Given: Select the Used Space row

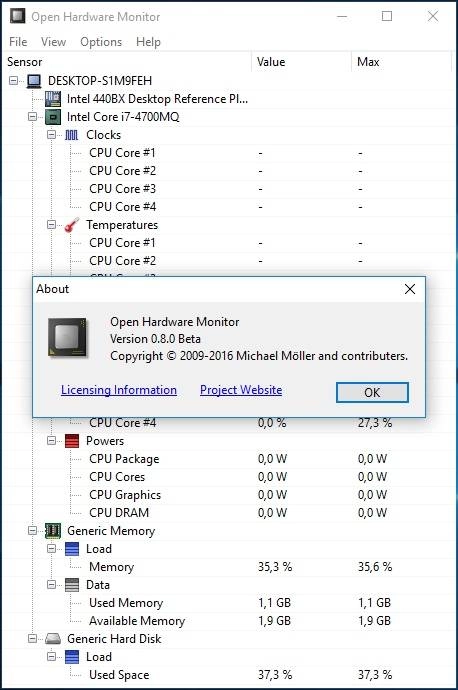Looking at the screenshot, I should point(229,675).
